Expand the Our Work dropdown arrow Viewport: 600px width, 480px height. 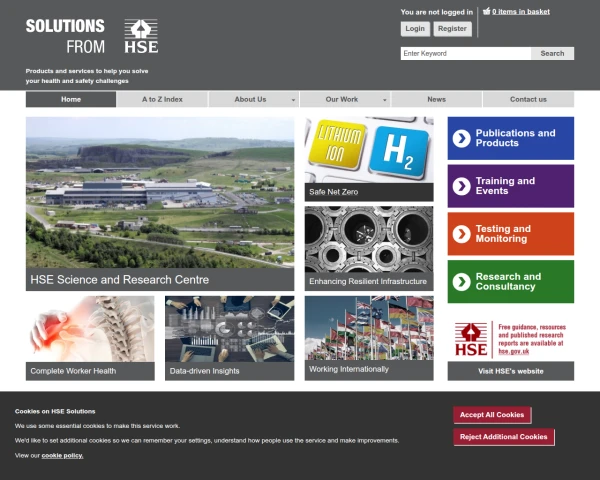pos(385,100)
